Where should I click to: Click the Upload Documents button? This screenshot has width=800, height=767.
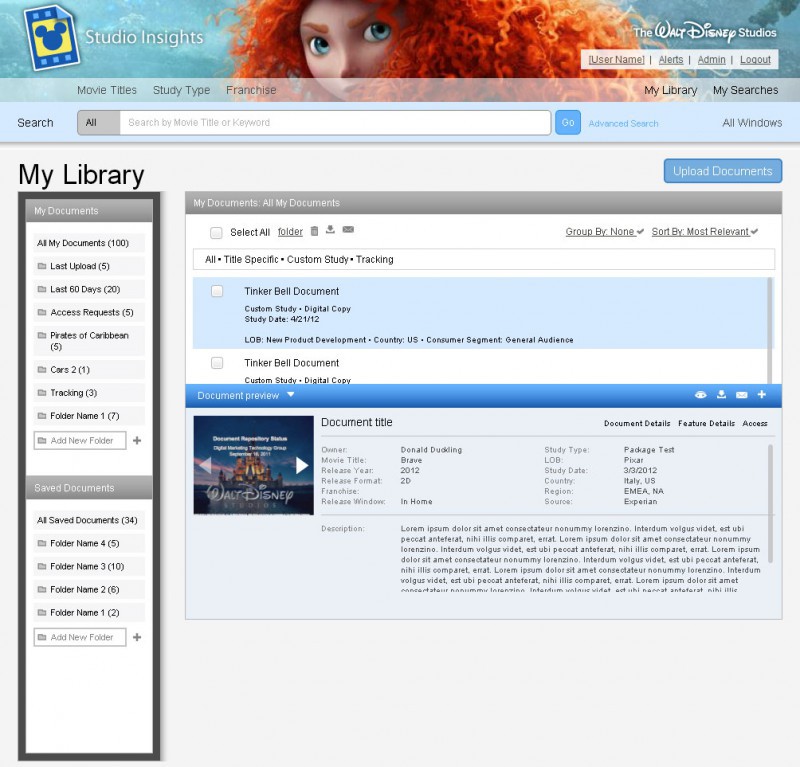722,171
